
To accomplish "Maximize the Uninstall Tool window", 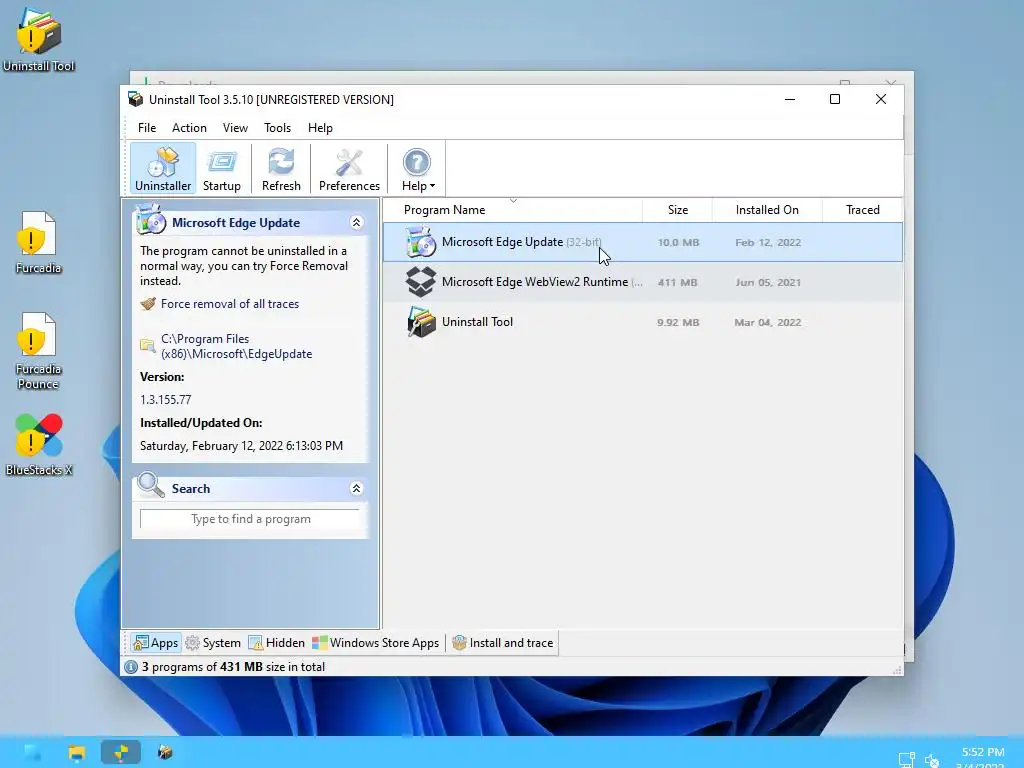I will (x=835, y=99).
